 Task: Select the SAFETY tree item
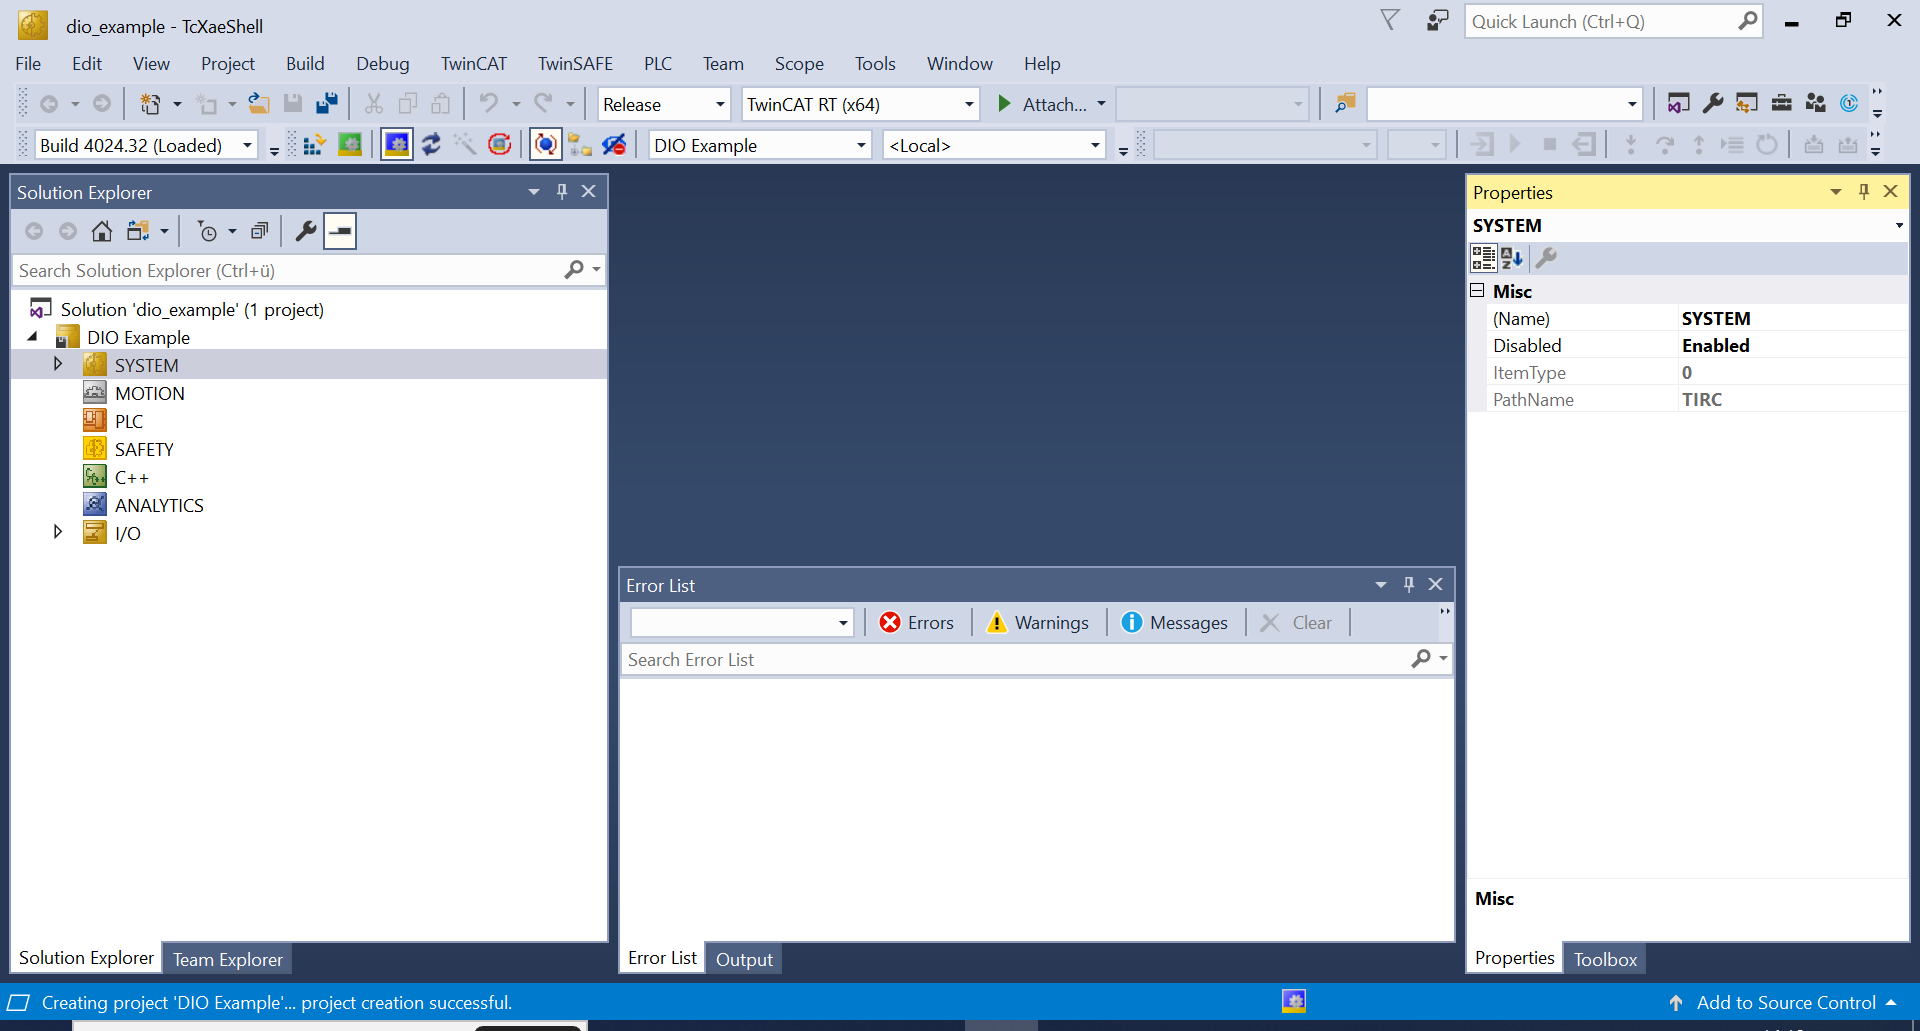point(144,450)
